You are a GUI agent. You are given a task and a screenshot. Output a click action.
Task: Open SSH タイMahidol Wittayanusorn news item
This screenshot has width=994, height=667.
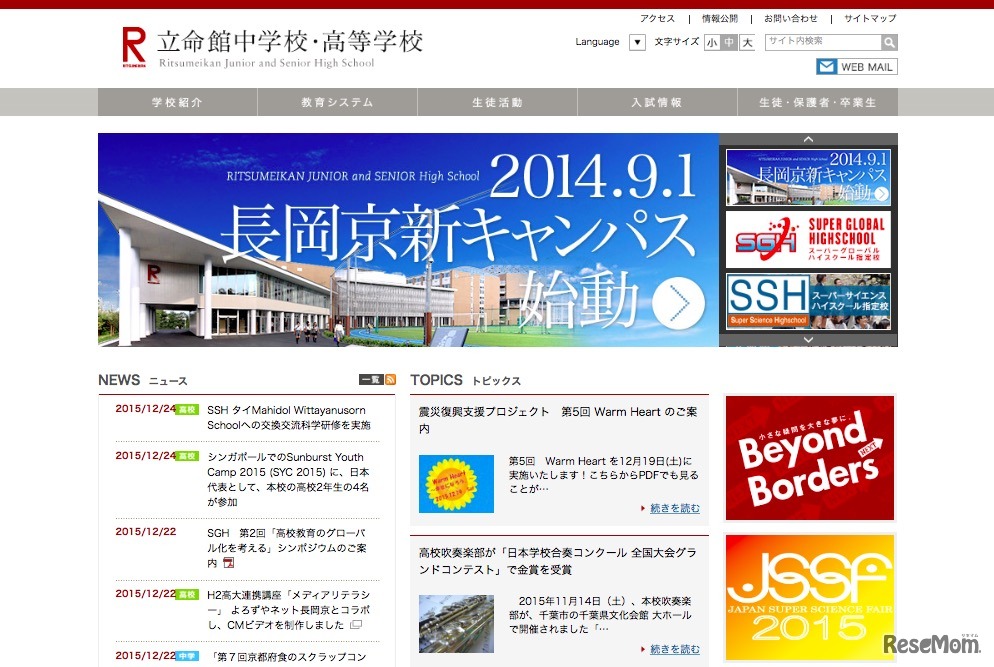pos(288,418)
